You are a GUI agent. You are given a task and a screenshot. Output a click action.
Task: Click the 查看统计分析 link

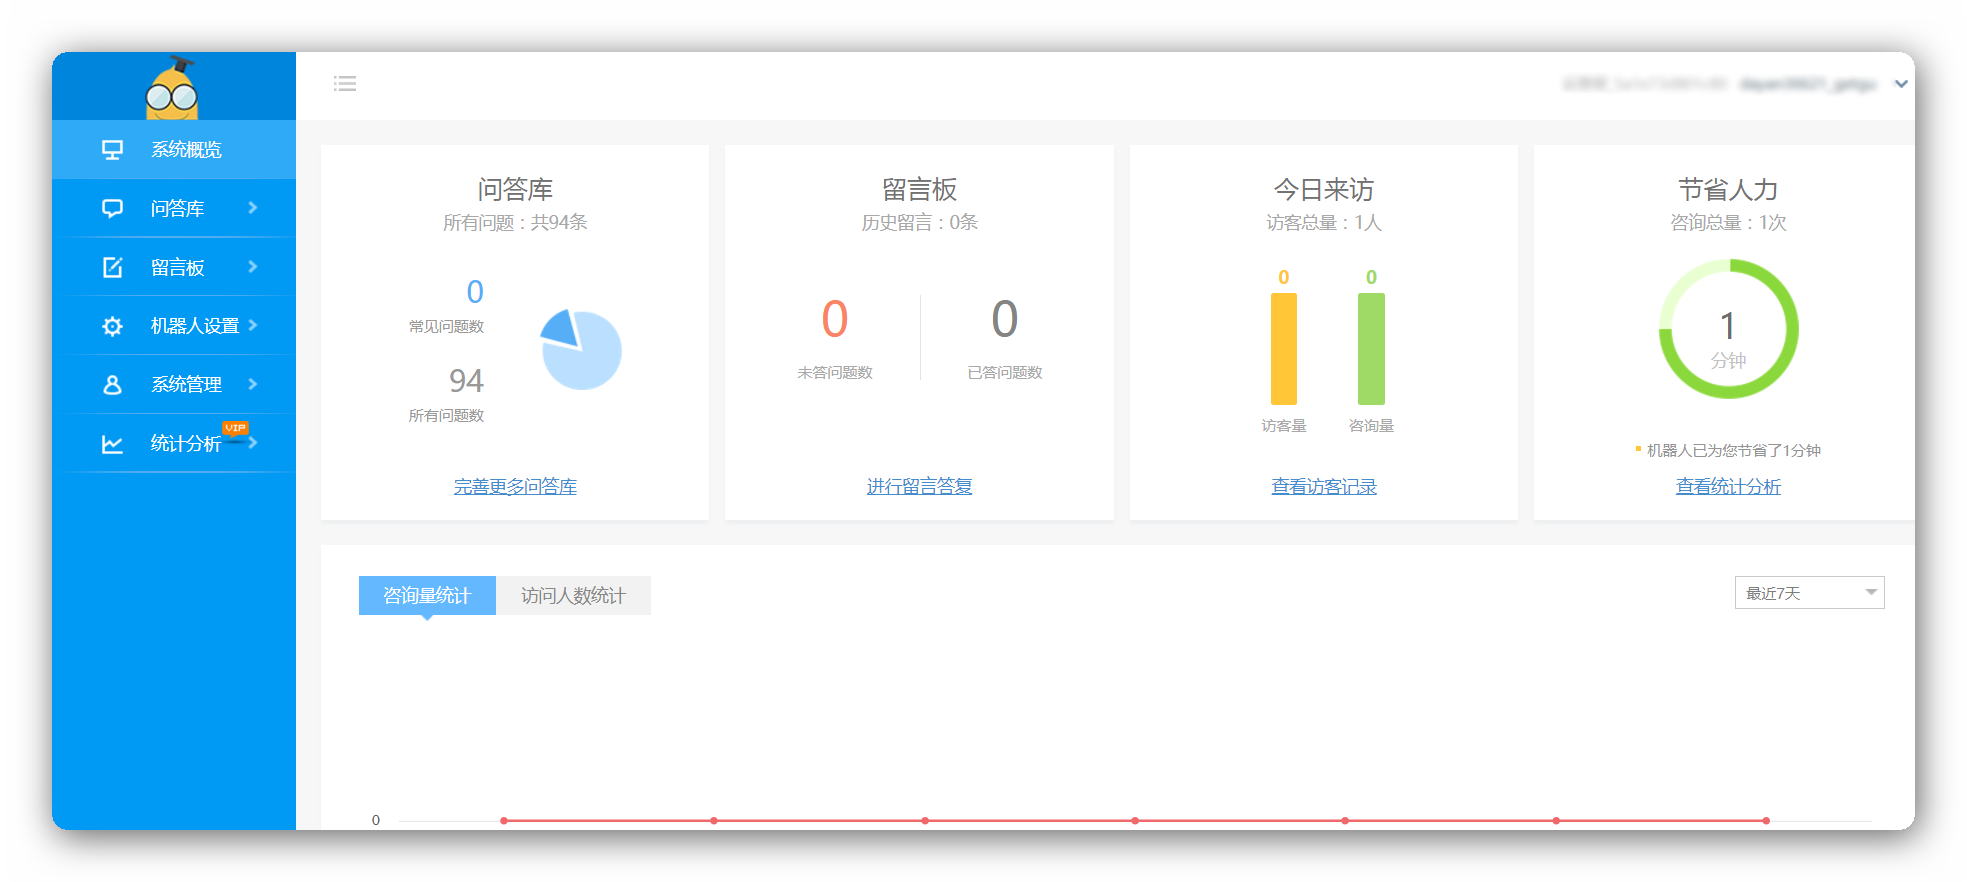(x=1727, y=487)
